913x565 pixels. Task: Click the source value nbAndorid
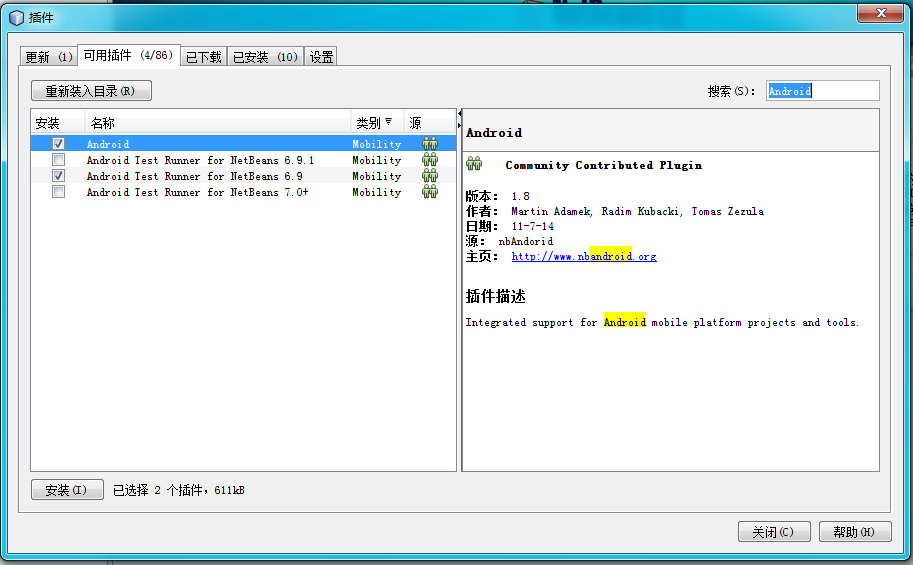526,241
